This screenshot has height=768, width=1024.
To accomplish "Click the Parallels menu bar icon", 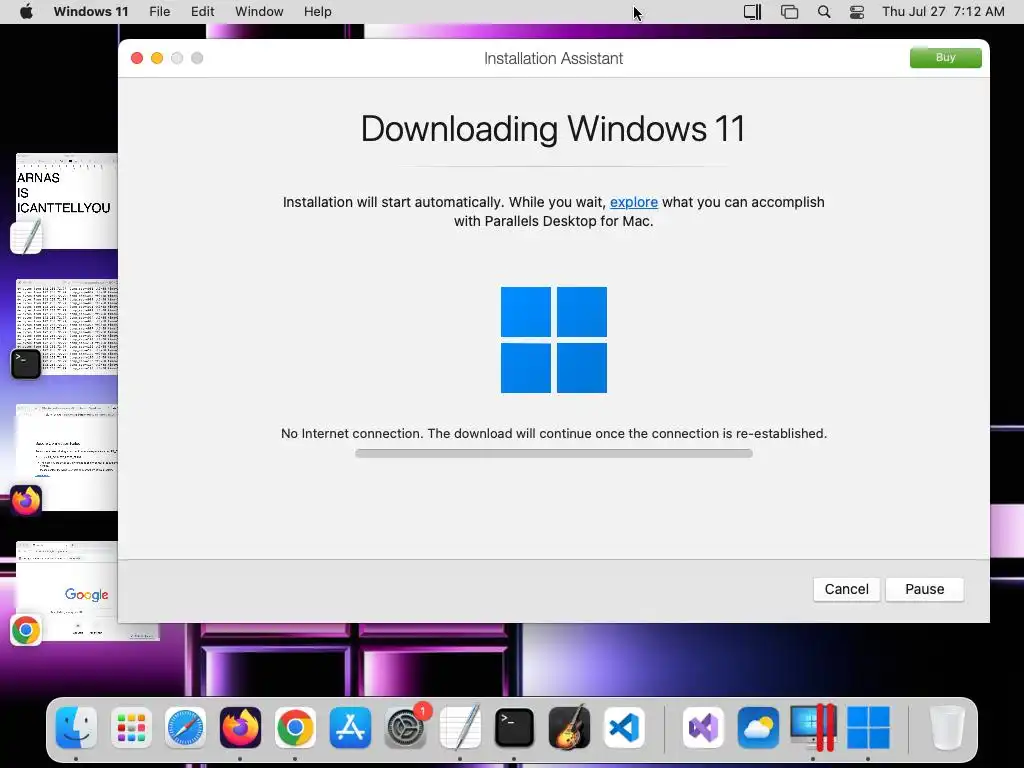I will tap(753, 12).
